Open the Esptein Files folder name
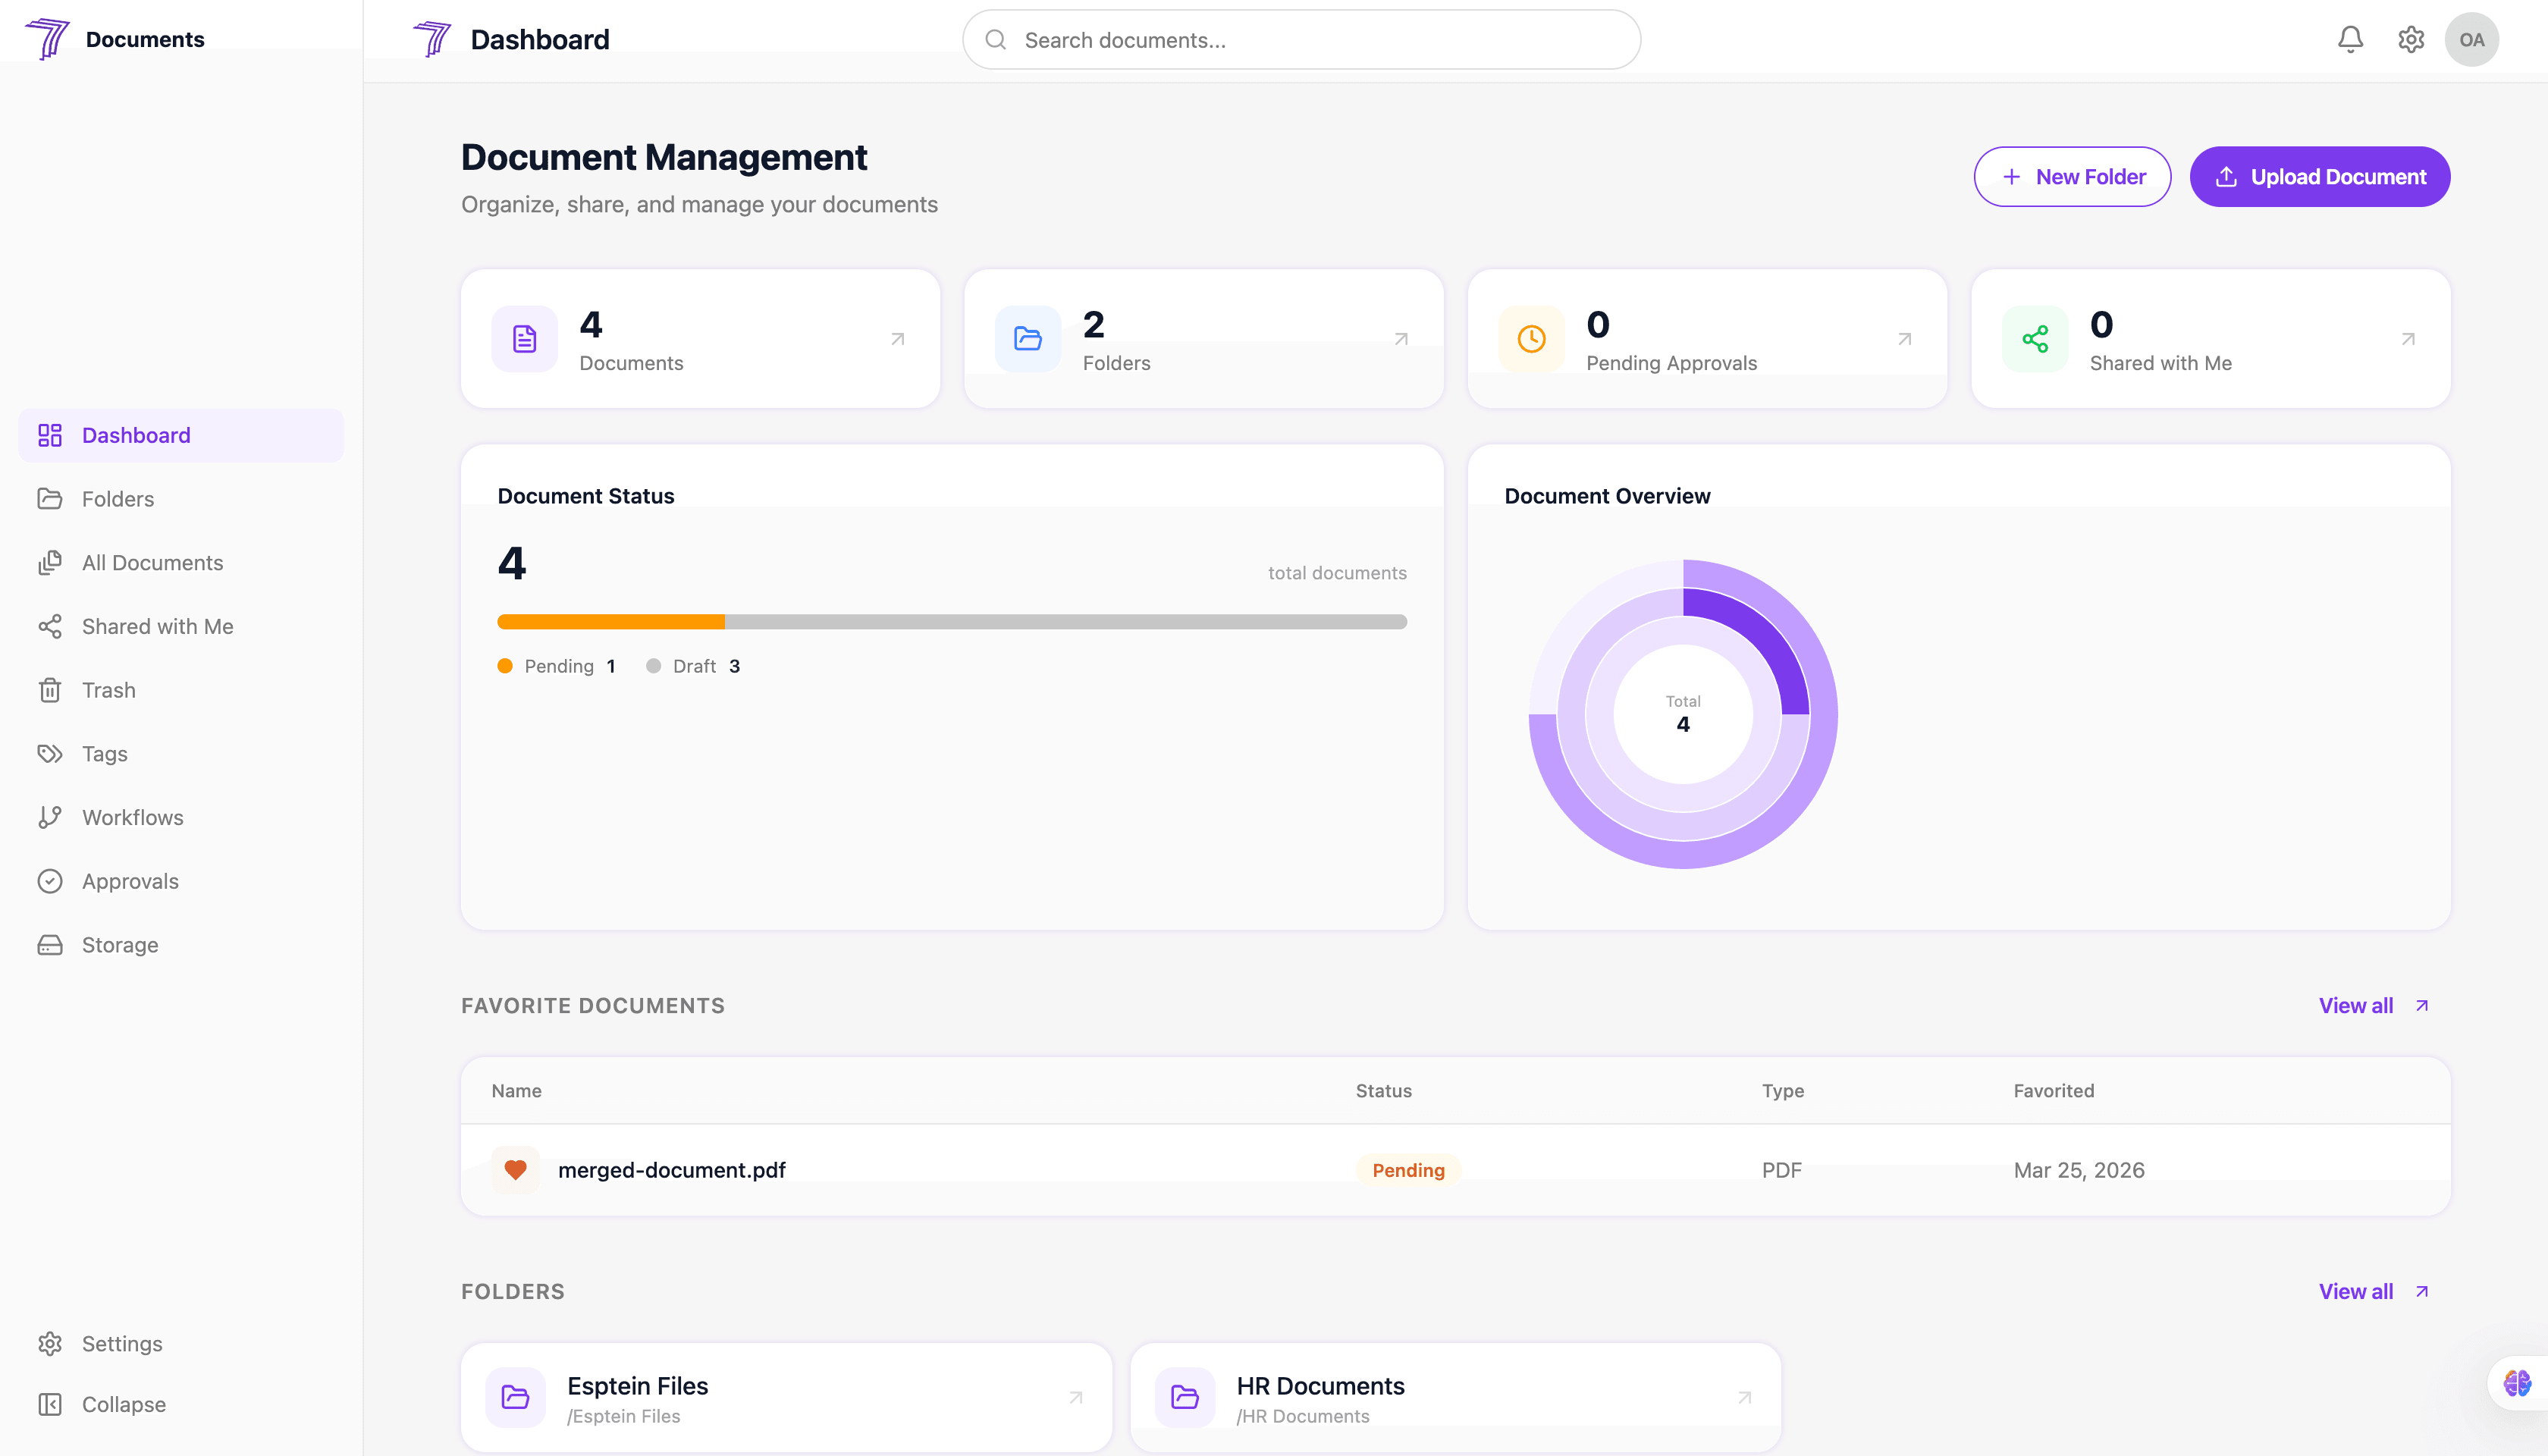Viewport: 2548px width, 1456px height. point(637,1386)
